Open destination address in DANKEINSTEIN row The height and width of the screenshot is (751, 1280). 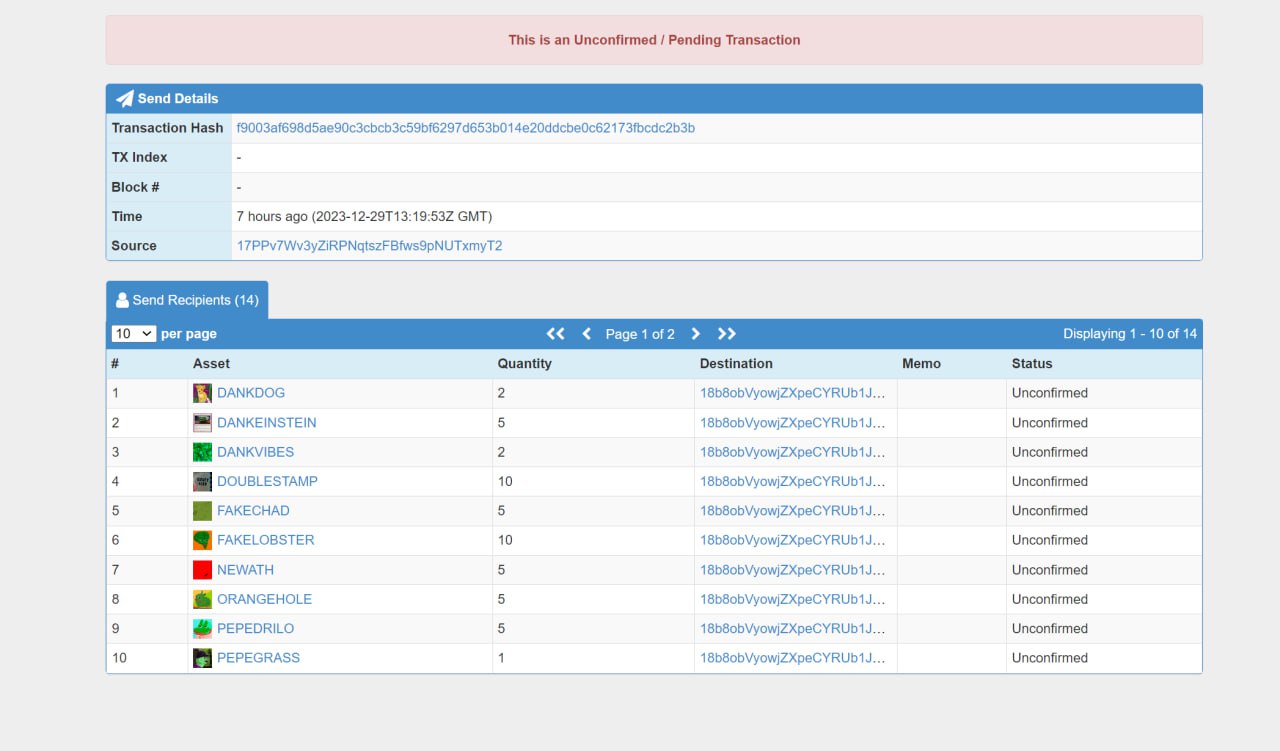pos(793,423)
